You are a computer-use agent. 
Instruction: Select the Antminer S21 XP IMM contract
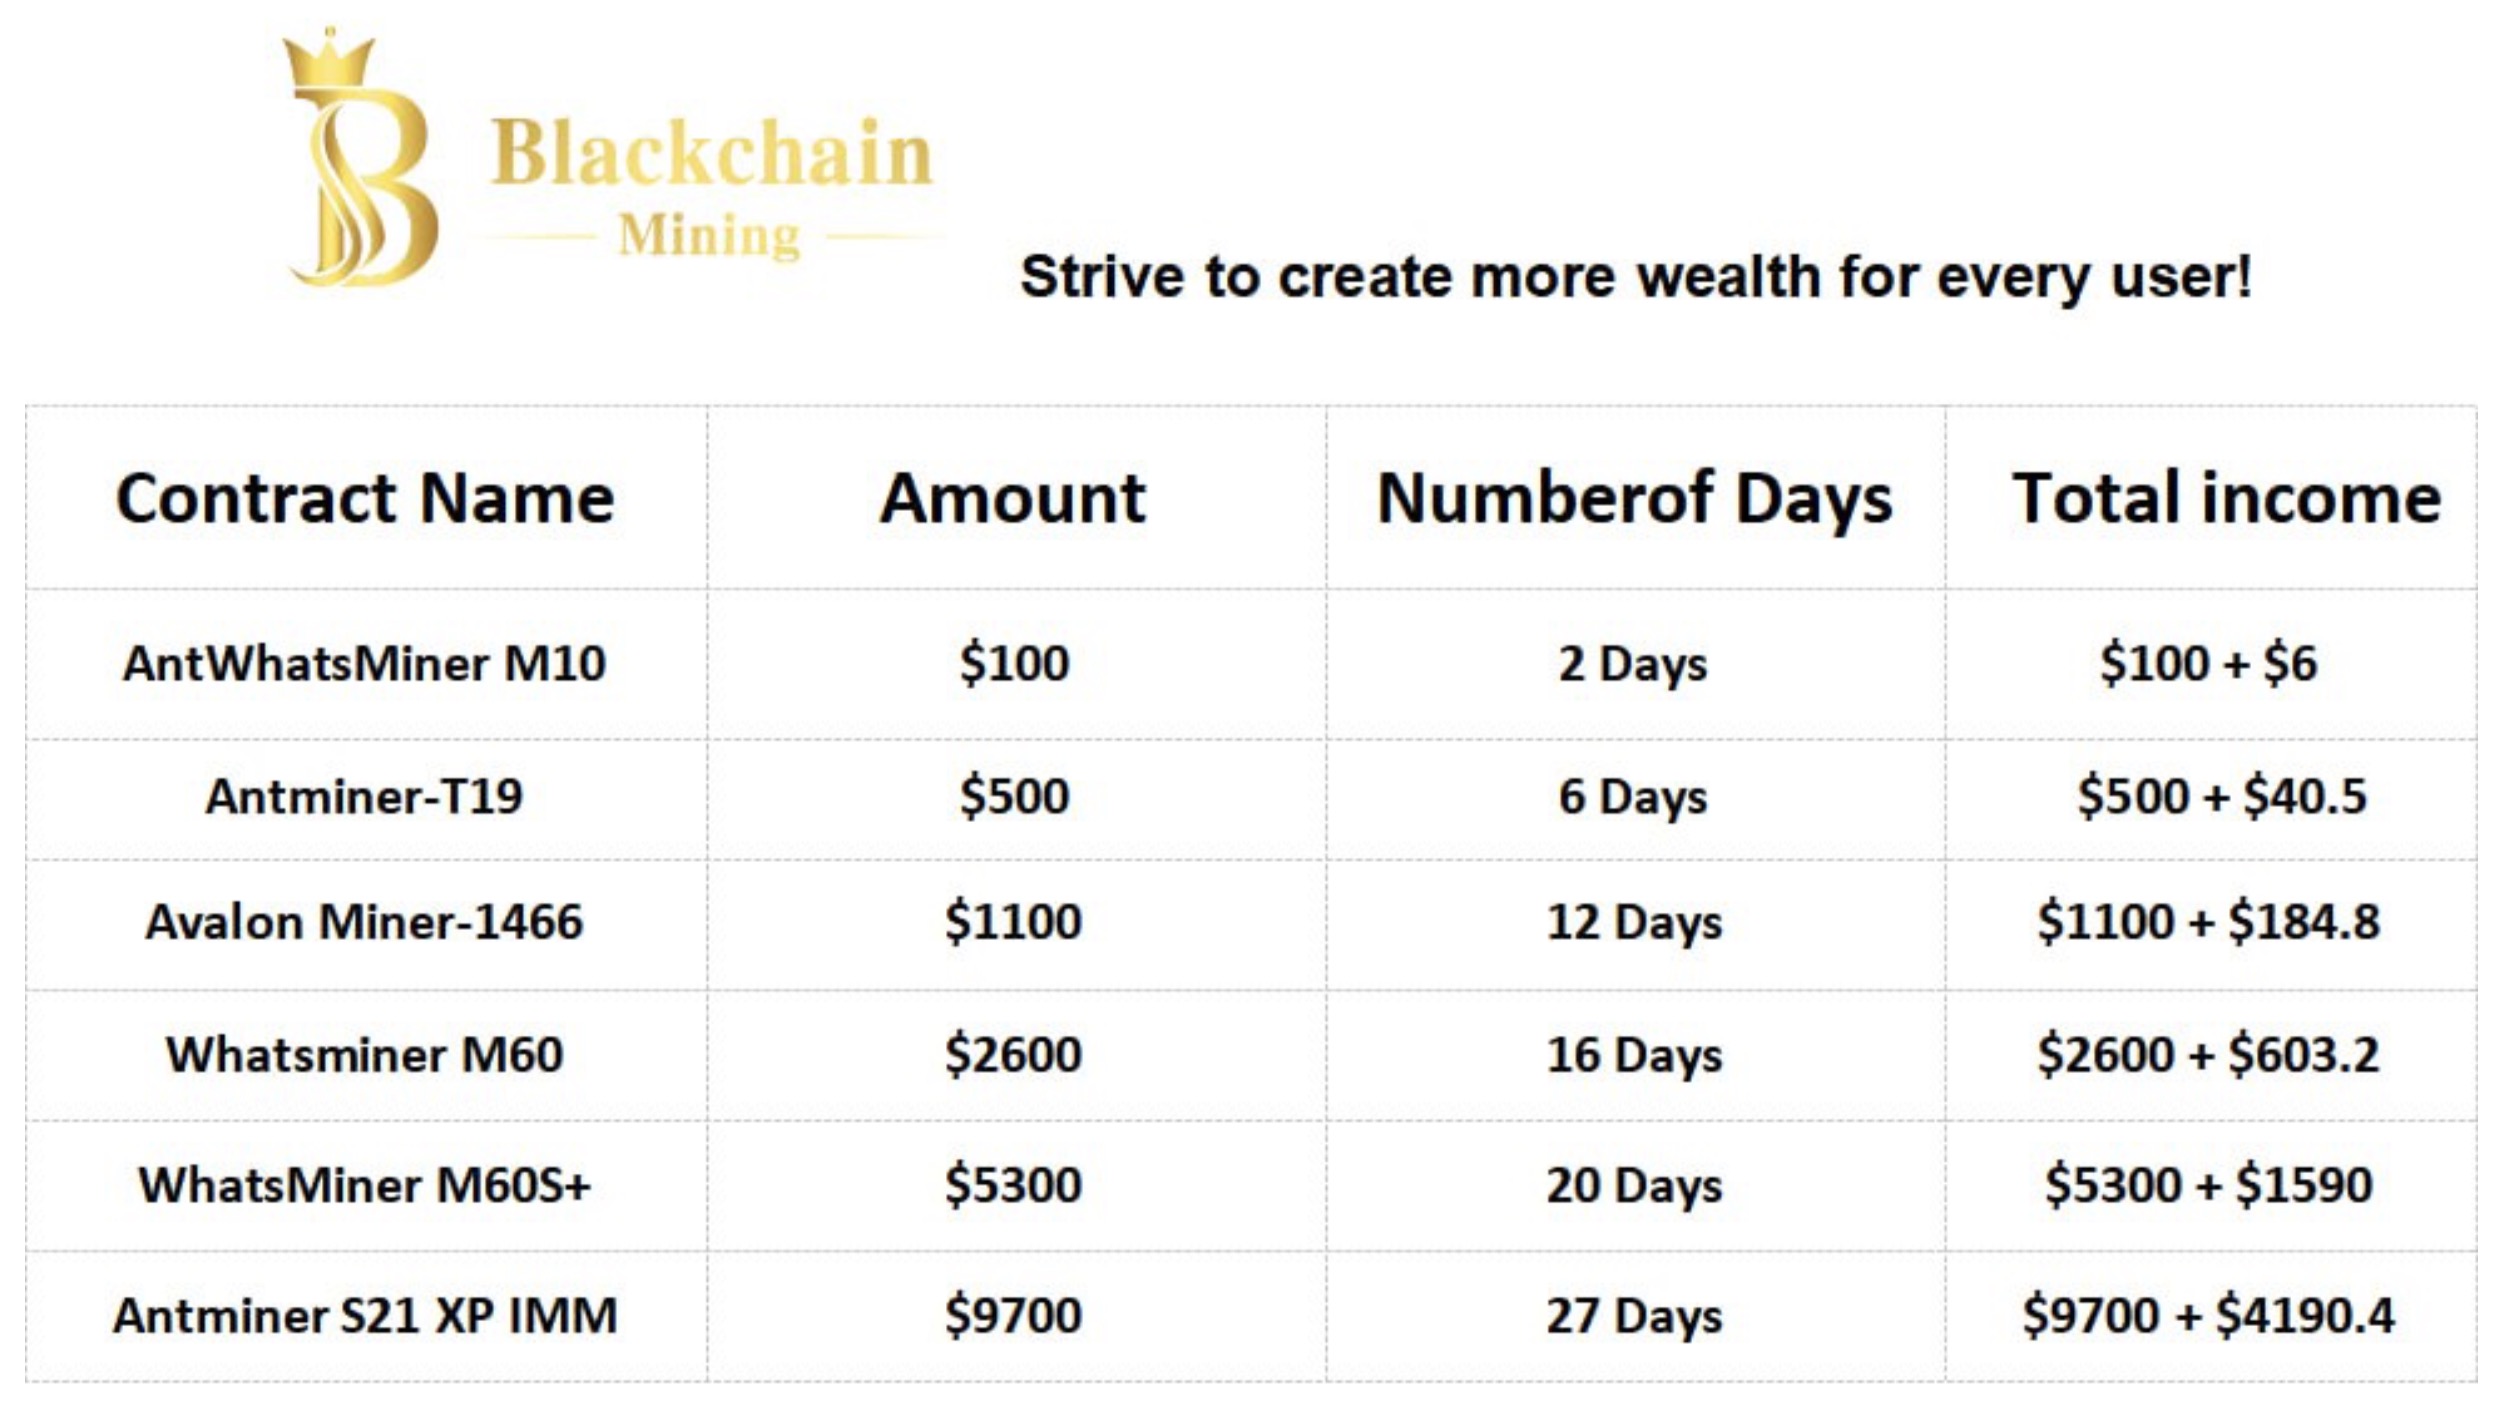click(x=364, y=1316)
